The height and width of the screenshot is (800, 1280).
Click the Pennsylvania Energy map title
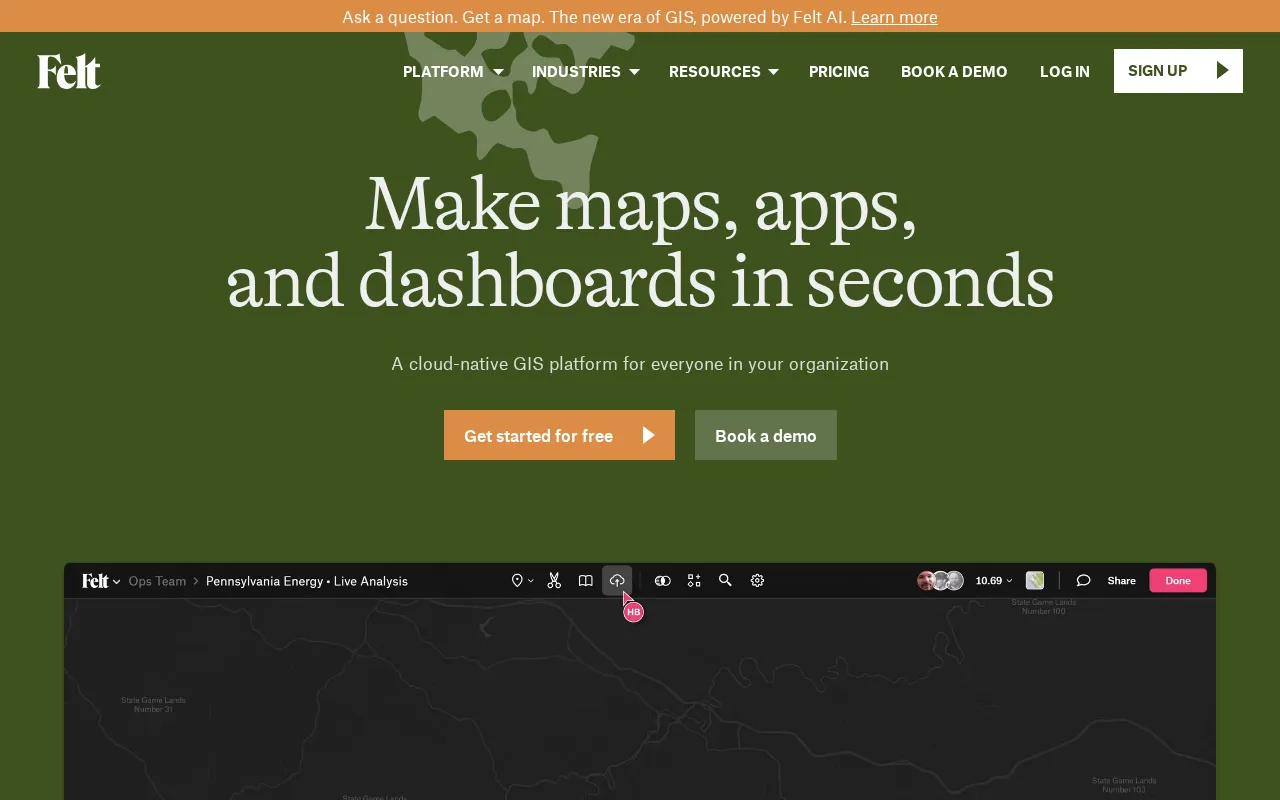coord(307,581)
